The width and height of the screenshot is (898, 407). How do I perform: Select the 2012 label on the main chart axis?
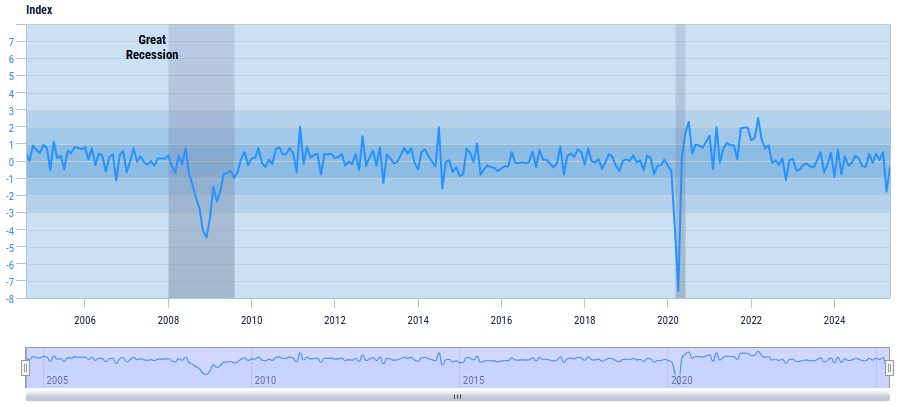(x=334, y=319)
